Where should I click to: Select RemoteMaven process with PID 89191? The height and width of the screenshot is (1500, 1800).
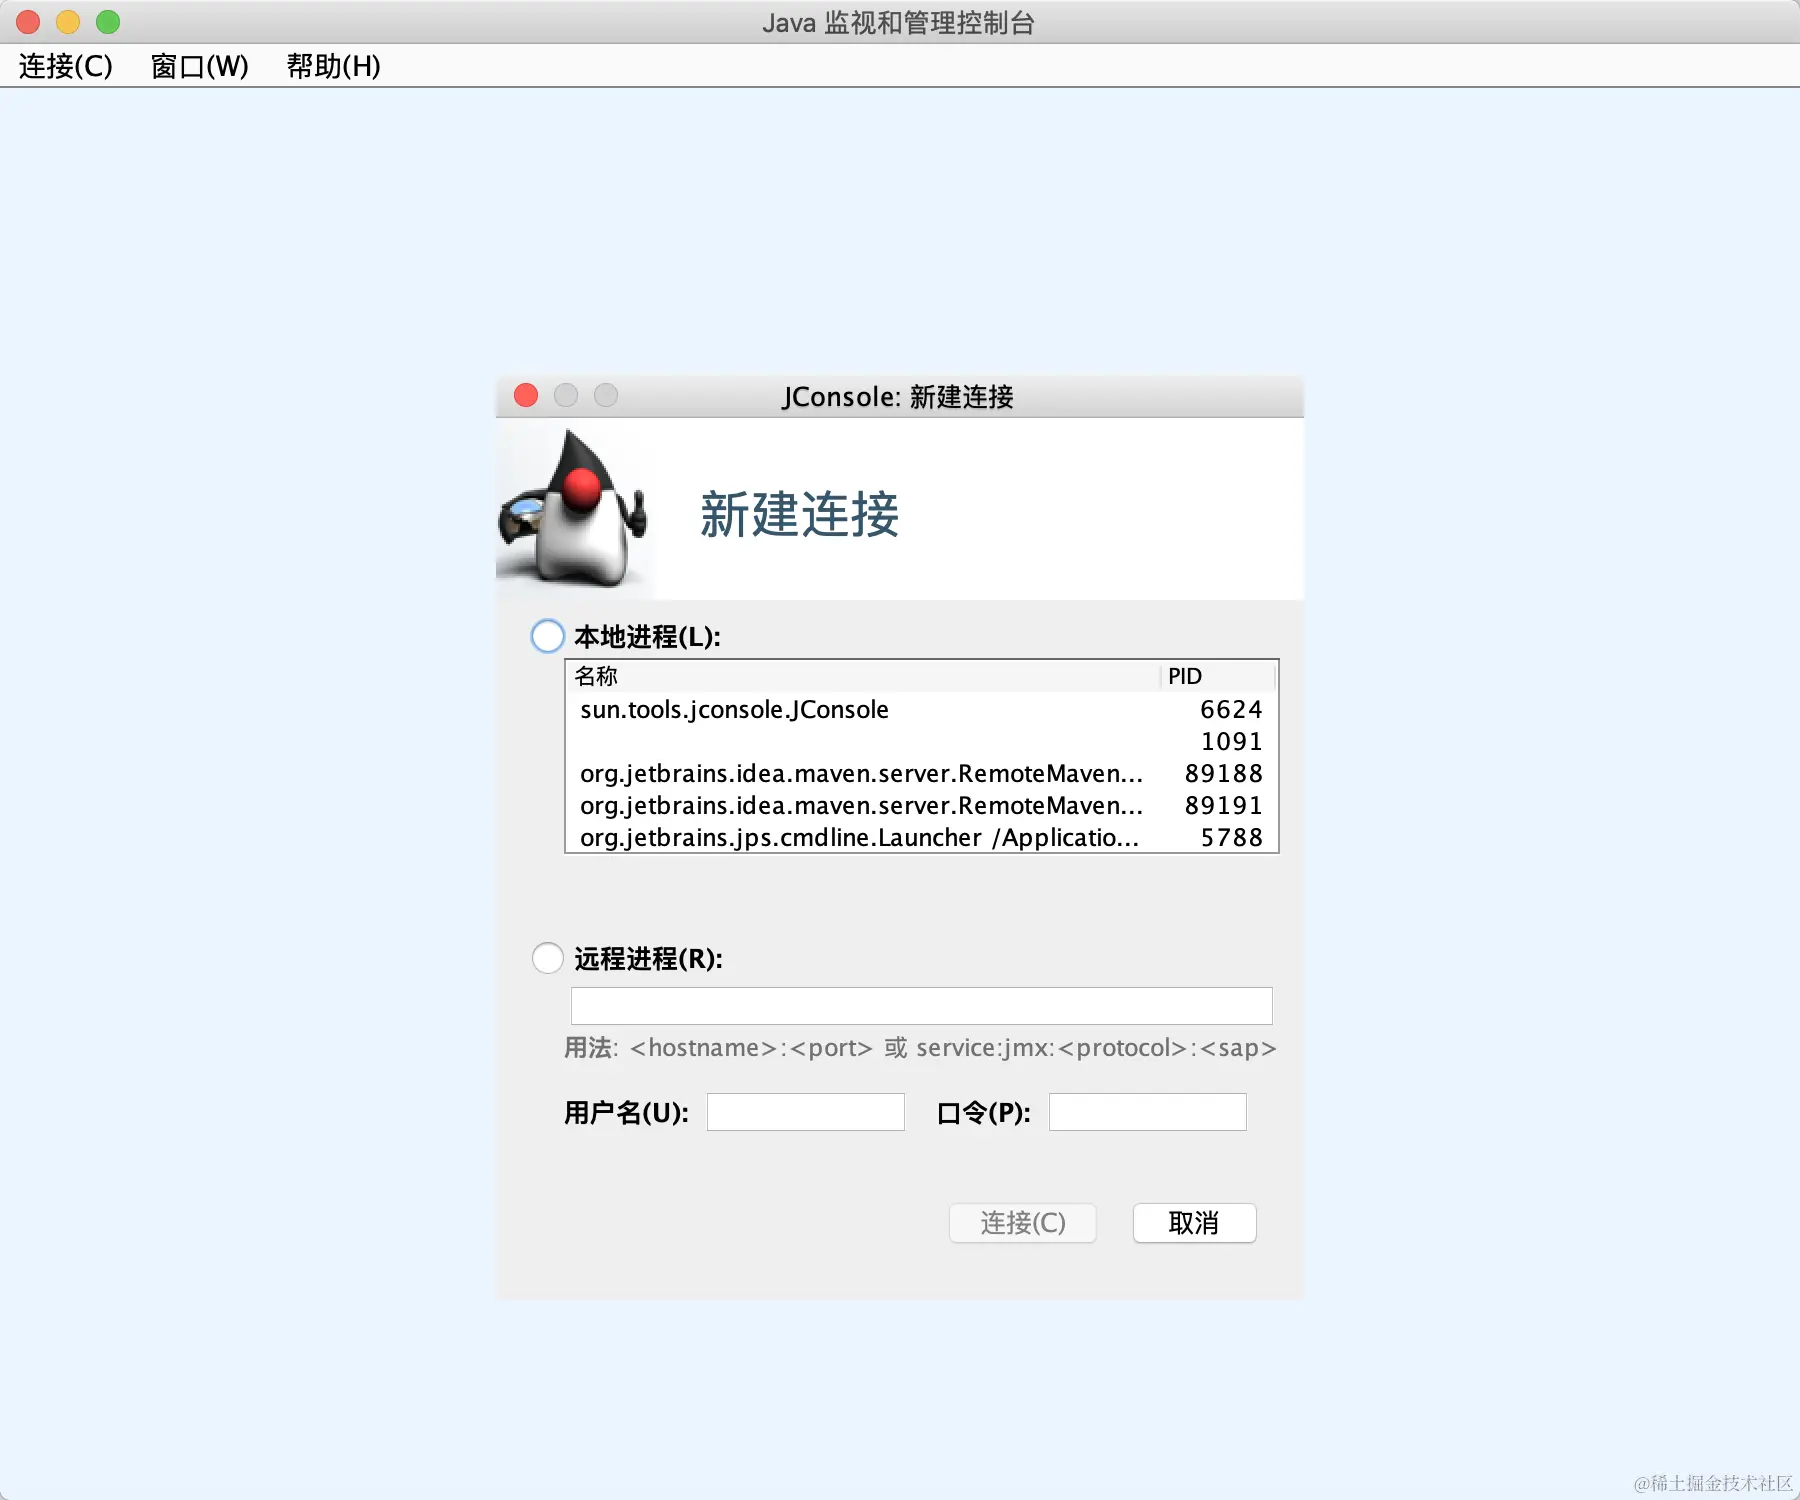tap(922, 805)
